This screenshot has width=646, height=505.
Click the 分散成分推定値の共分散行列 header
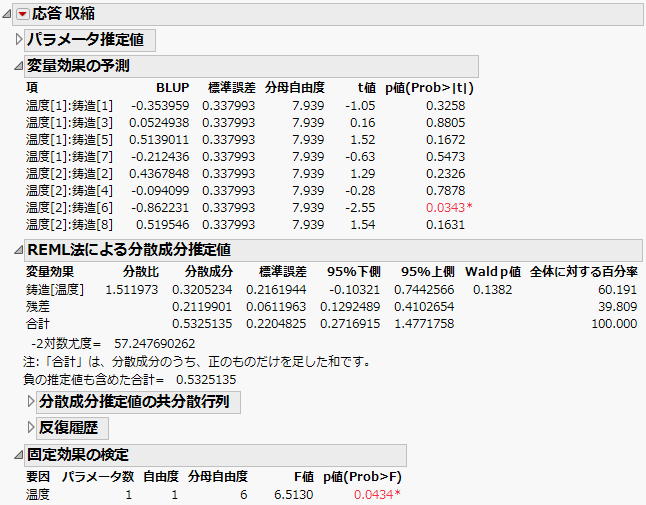pos(138,402)
